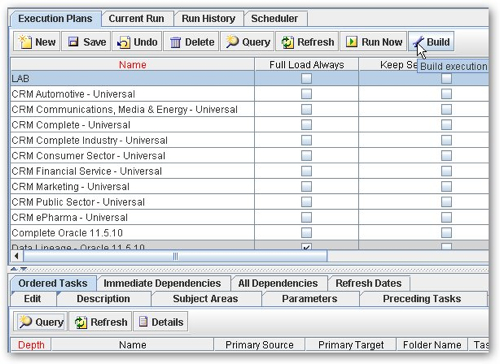Select CRM Marketing - Universal row name

click(70, 186)
